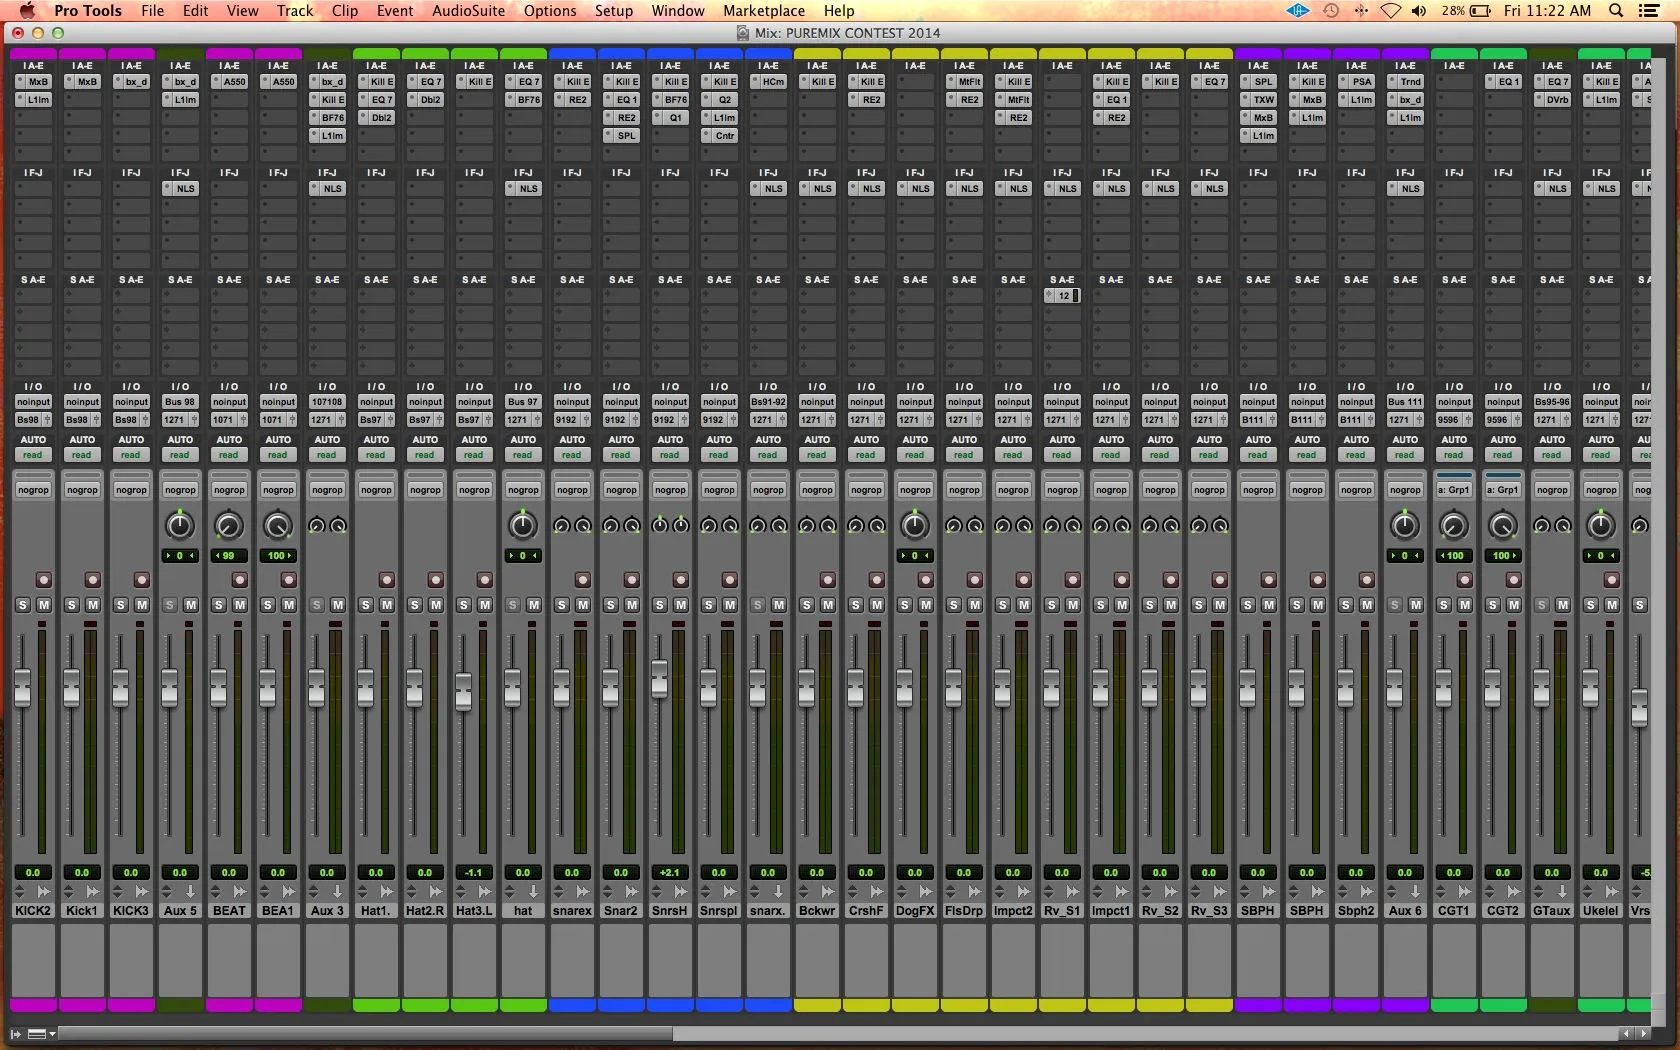1680x1050 pixels.
Task: Record-enable the CrshF track
Action: pos(876,580)
